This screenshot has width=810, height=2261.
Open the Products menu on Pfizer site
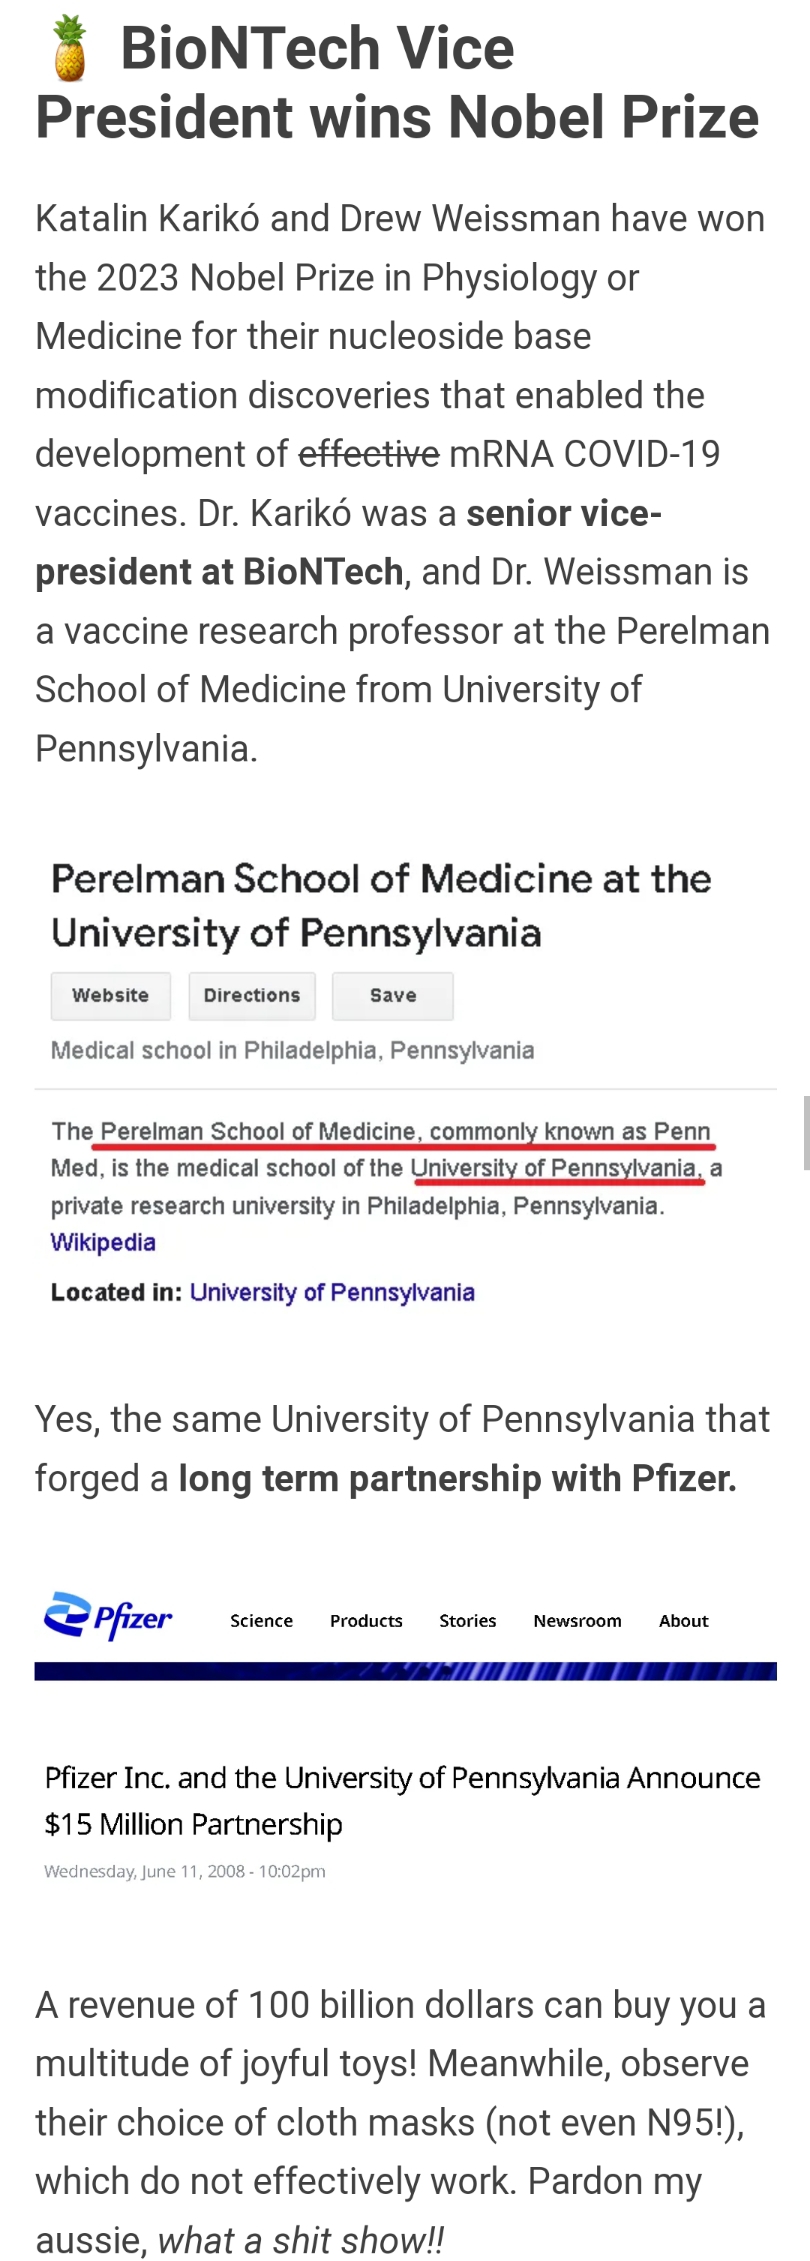coord(367,1621)
